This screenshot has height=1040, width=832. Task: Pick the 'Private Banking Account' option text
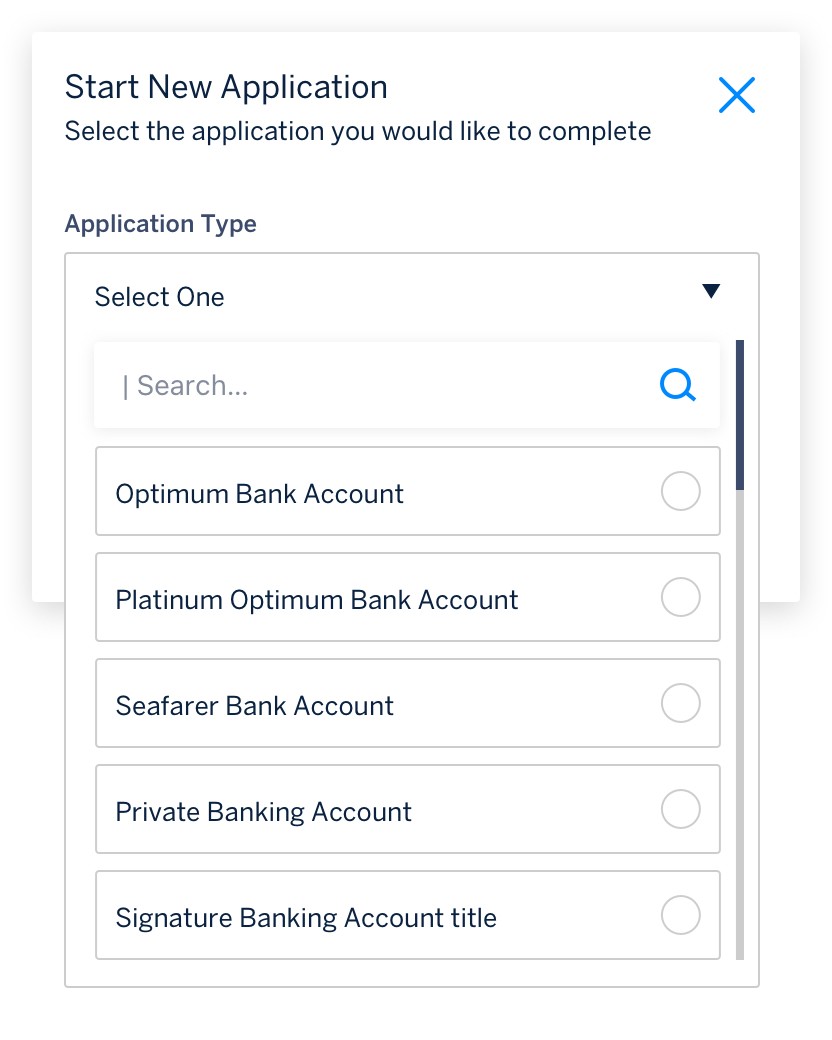coord(264,812)
